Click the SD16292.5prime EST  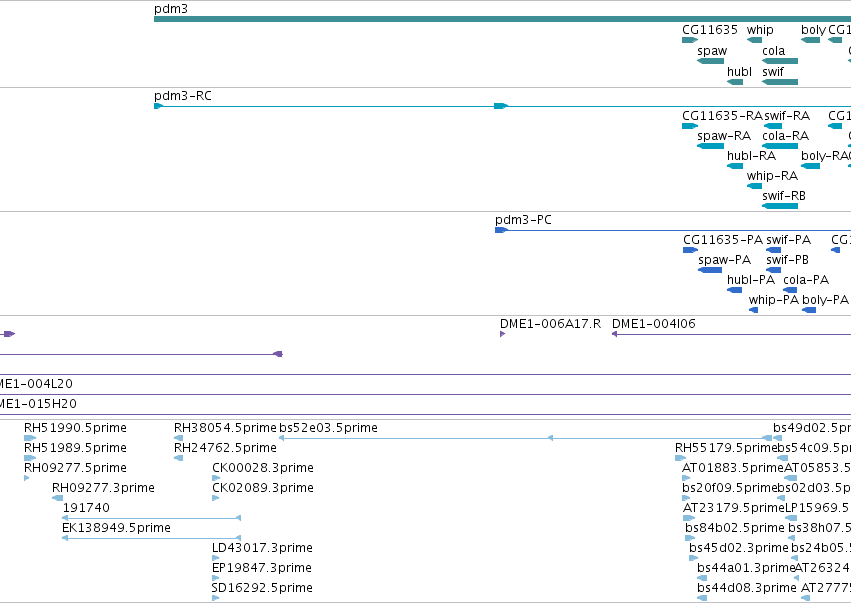215,598
